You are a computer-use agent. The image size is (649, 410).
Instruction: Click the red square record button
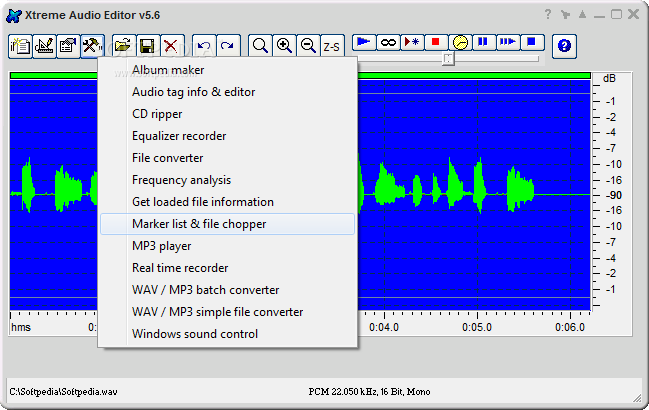436,42
